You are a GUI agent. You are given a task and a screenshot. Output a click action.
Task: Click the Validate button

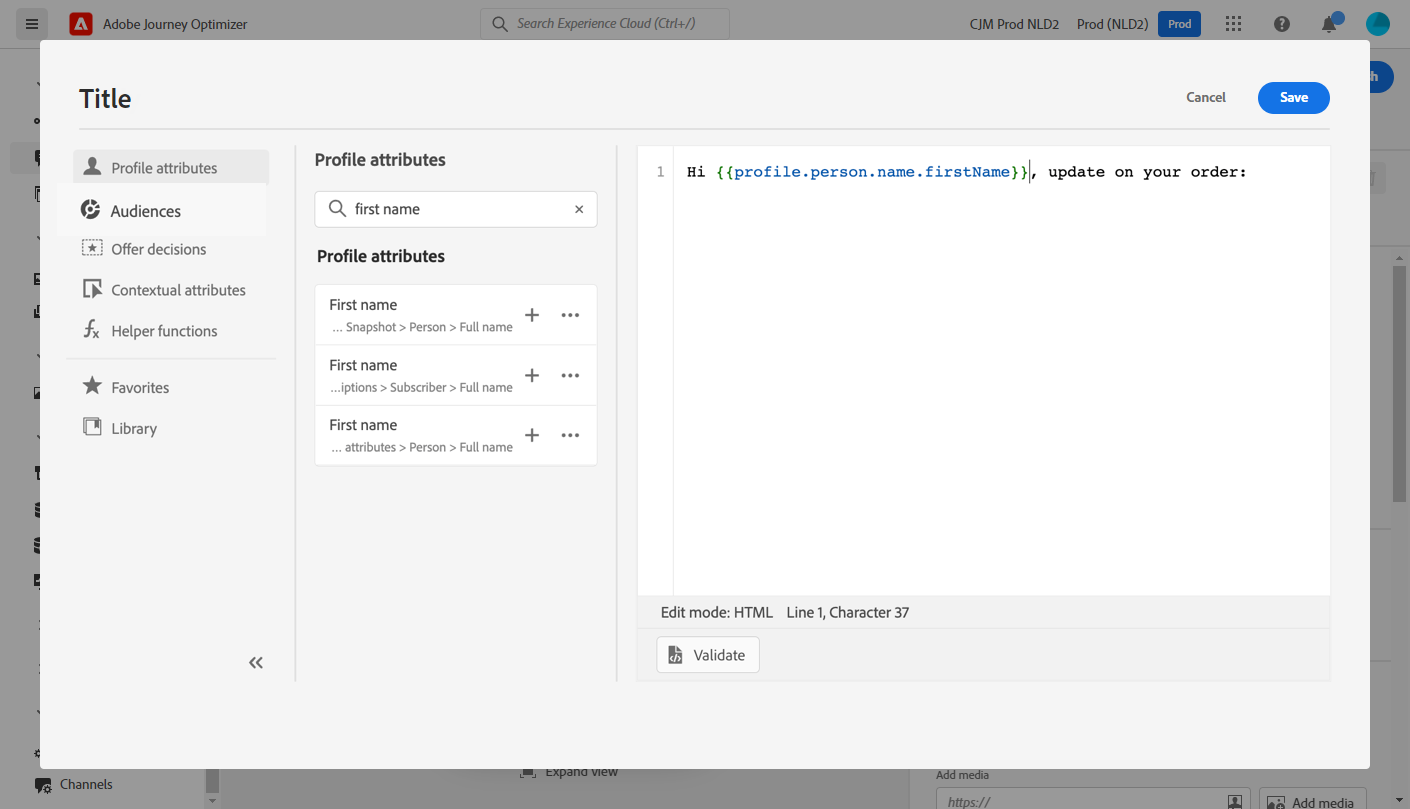click(x=708, y=655)
